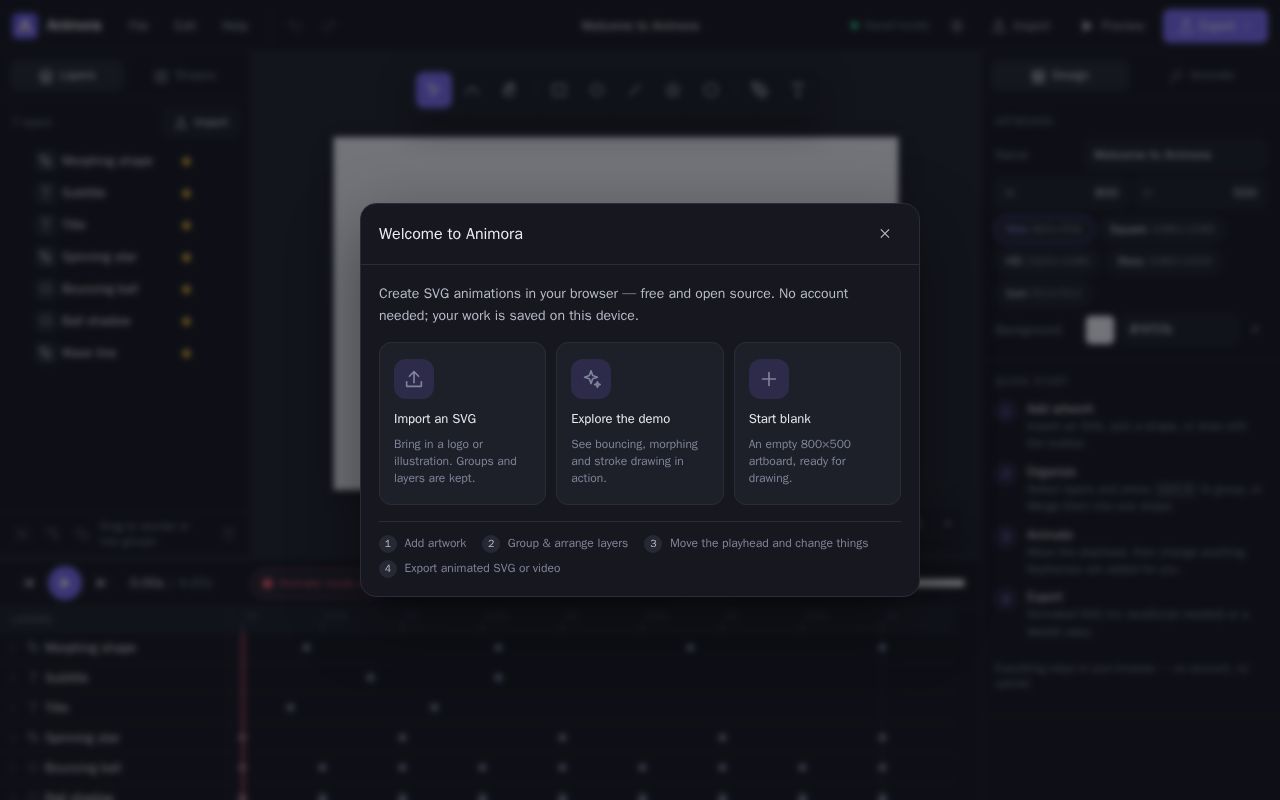Click the 'Move the playhead and change things' text
Screen dimensions: 1280x800
coord(769,543)
